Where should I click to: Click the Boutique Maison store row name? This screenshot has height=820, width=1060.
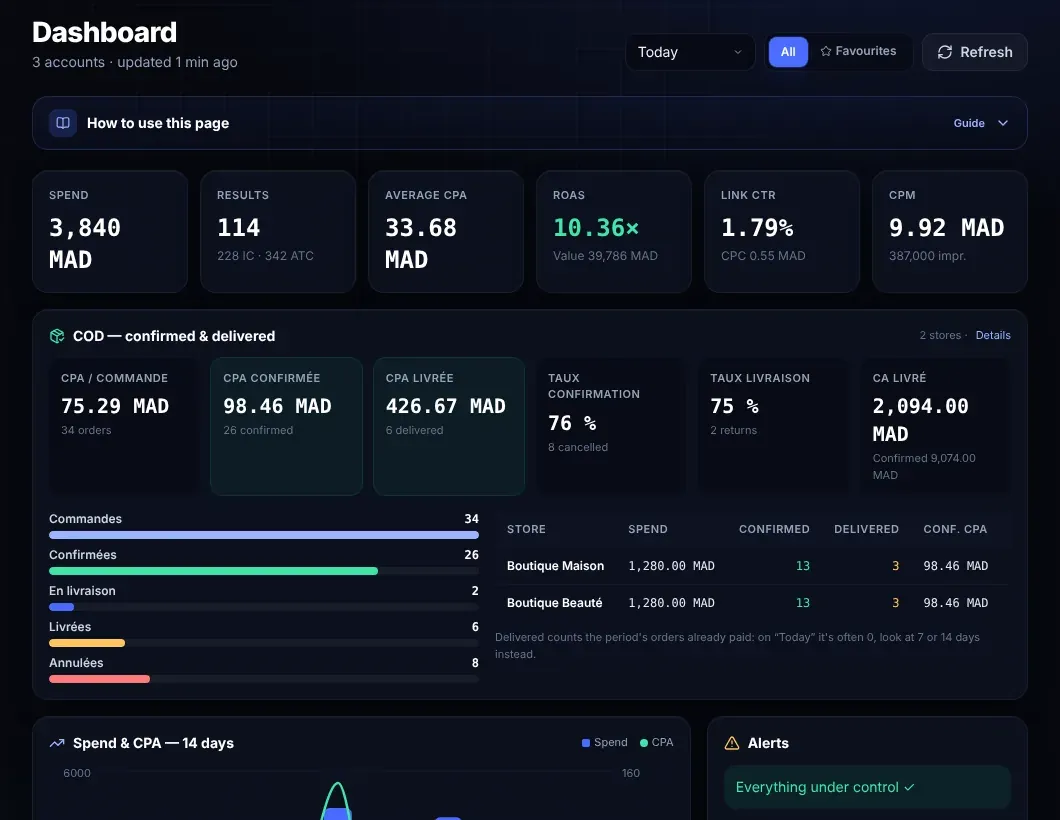[556, 566]
